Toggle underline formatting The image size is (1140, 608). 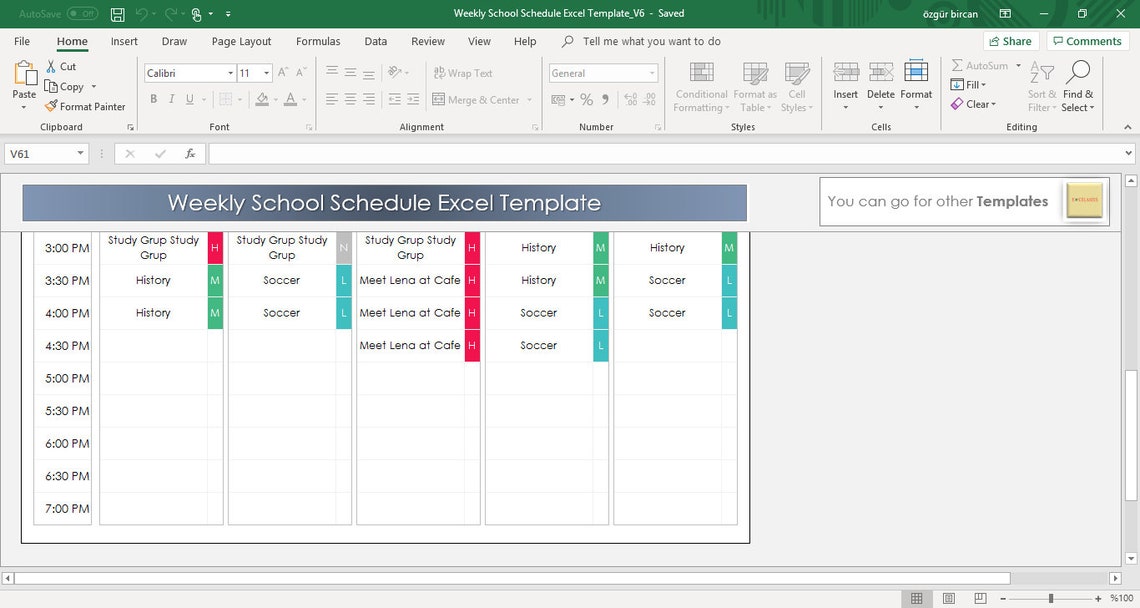(188, 99)
